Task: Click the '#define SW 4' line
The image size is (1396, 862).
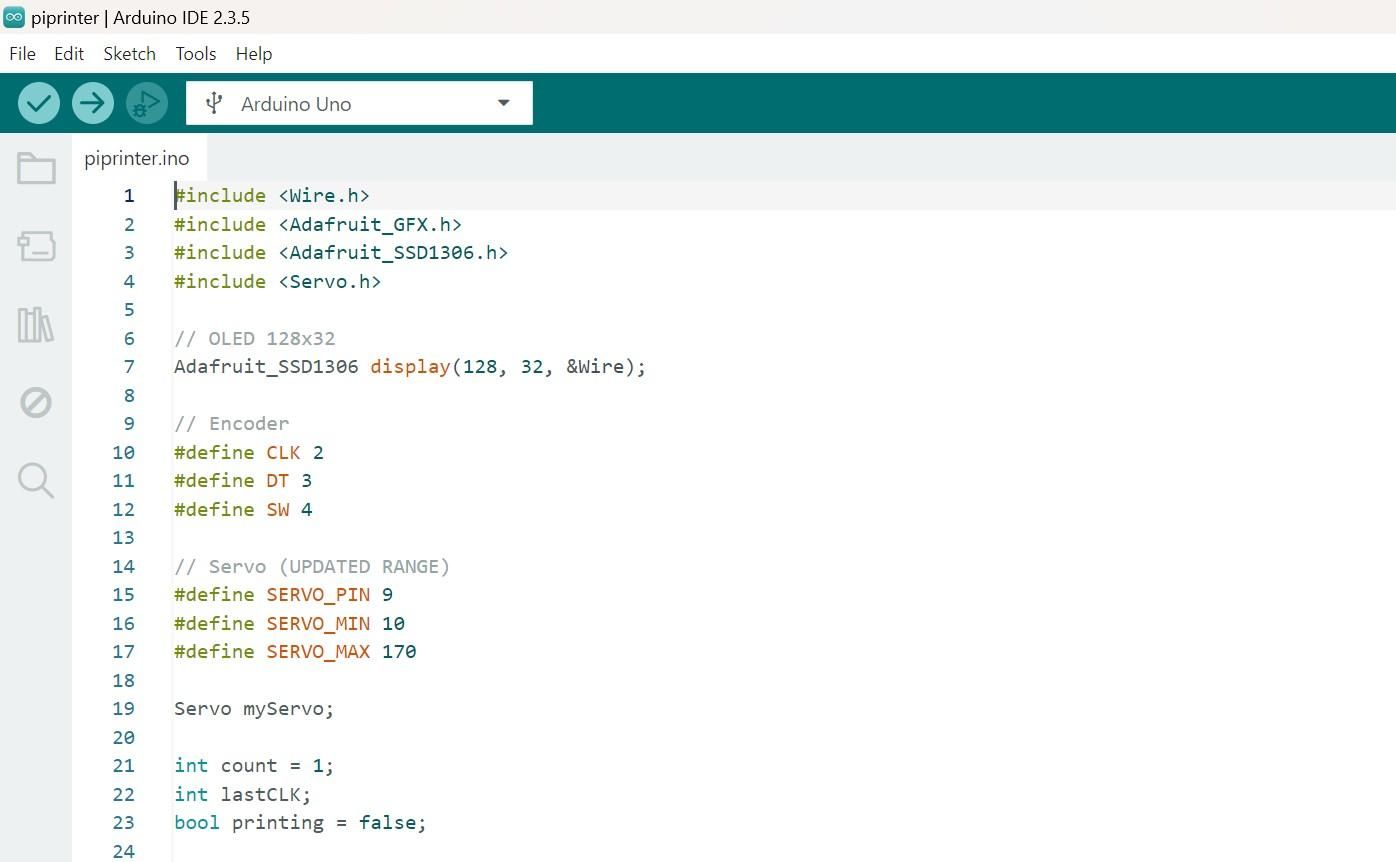Action: (x=243, y=510)
